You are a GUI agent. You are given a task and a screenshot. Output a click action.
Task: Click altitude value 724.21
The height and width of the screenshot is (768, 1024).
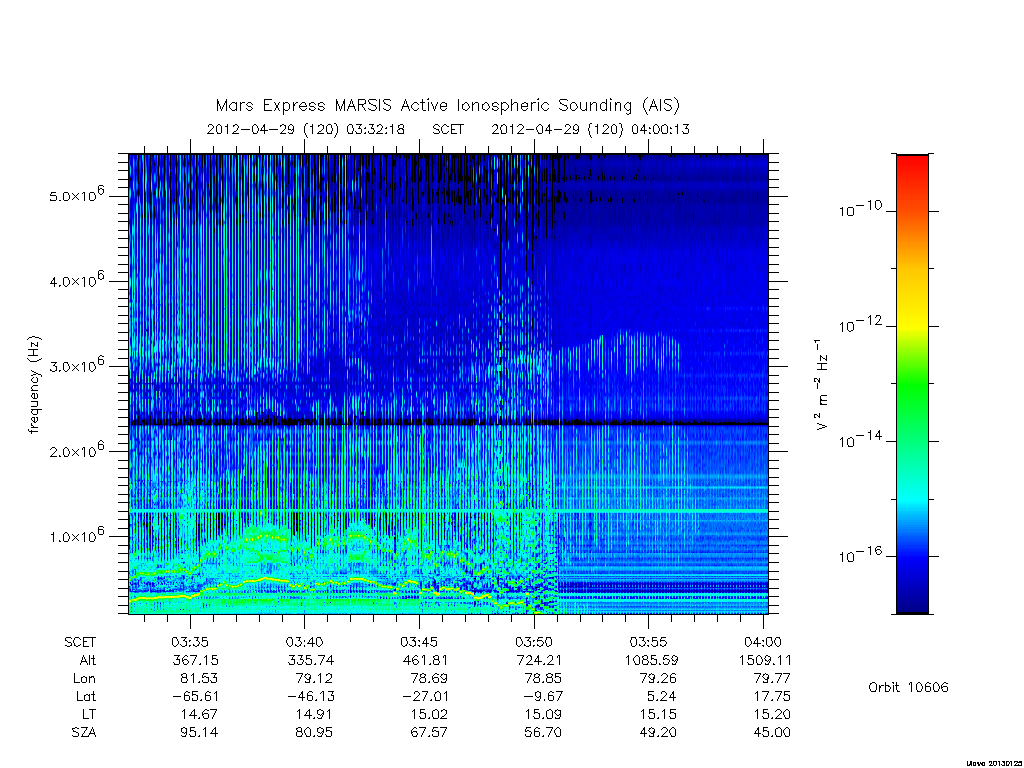pyautogui.click(x=539, y=660)
